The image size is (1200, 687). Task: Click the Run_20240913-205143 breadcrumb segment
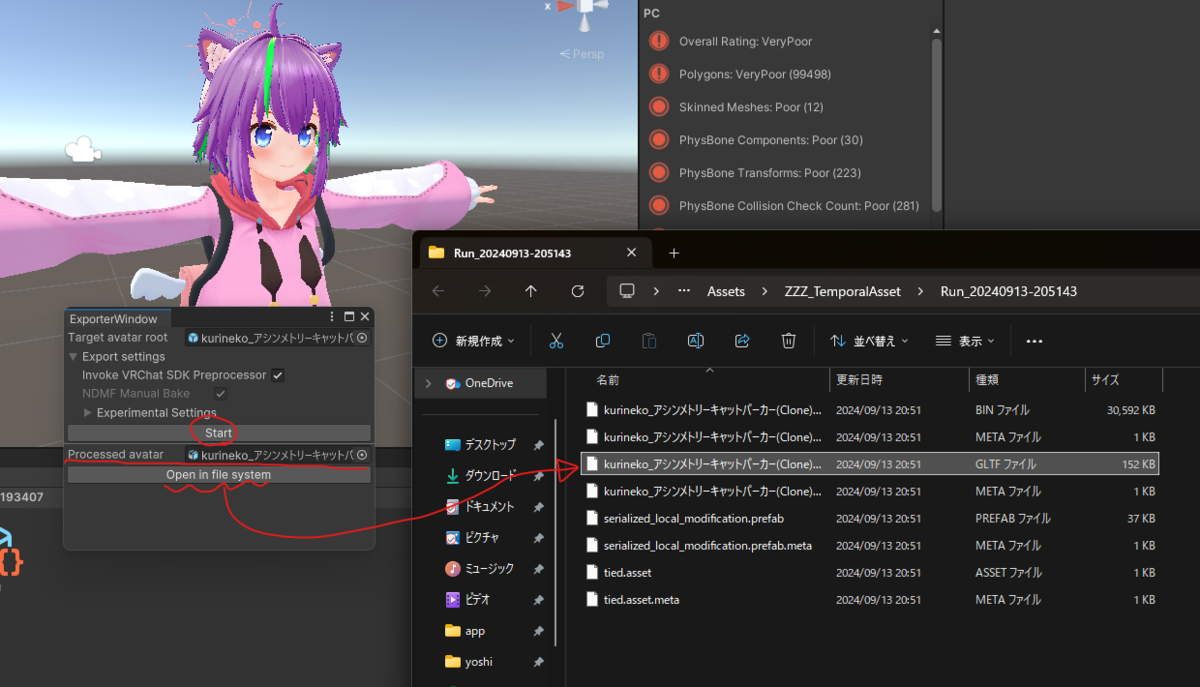[x=1009, y=291]
